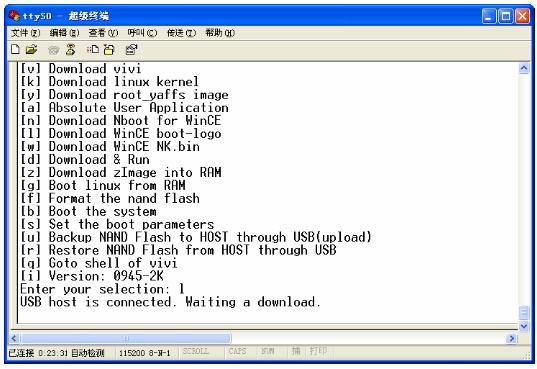
Task: Open the 文件 (File) menu
Action: click(x=26, y=33)
